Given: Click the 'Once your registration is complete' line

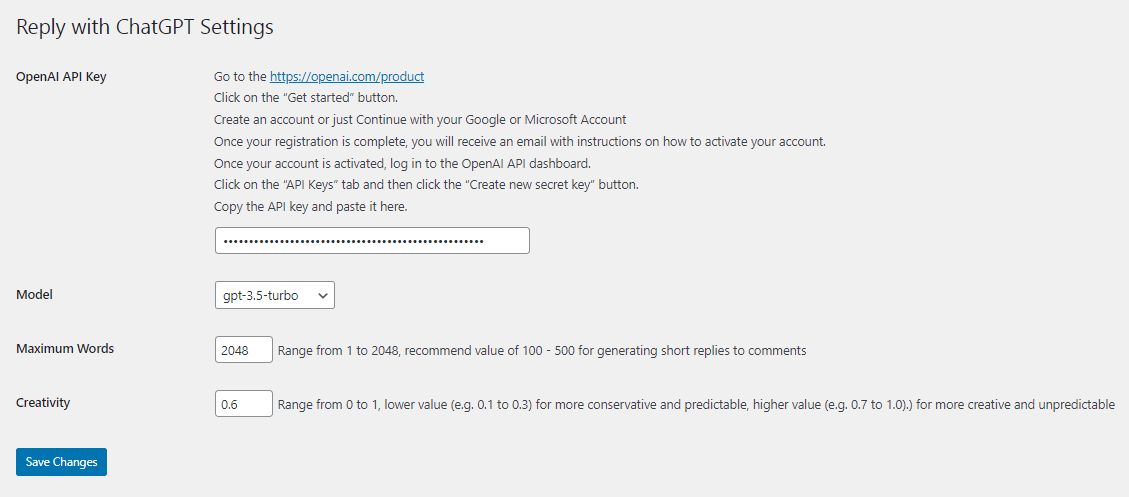Looking at the screenshot, I should [520, 141].
